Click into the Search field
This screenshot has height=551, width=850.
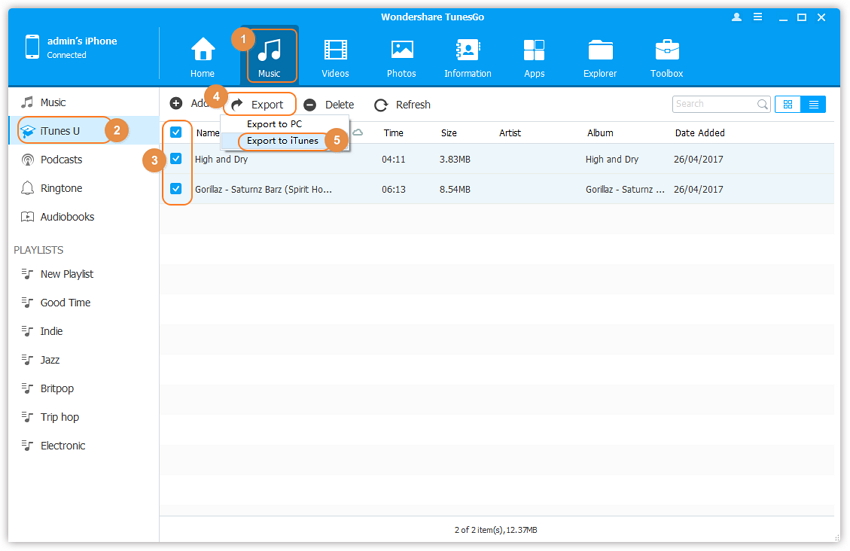(x=713, y=104)
